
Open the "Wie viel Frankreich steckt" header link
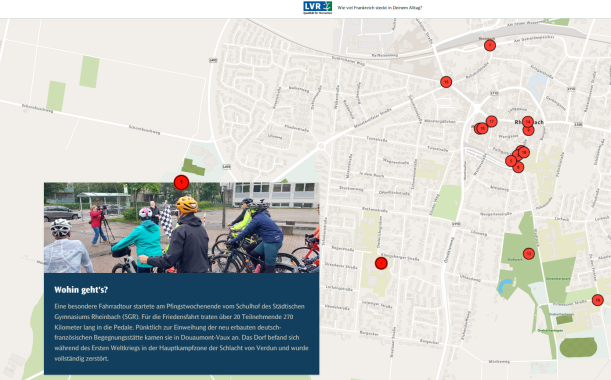tap(380, 8)
